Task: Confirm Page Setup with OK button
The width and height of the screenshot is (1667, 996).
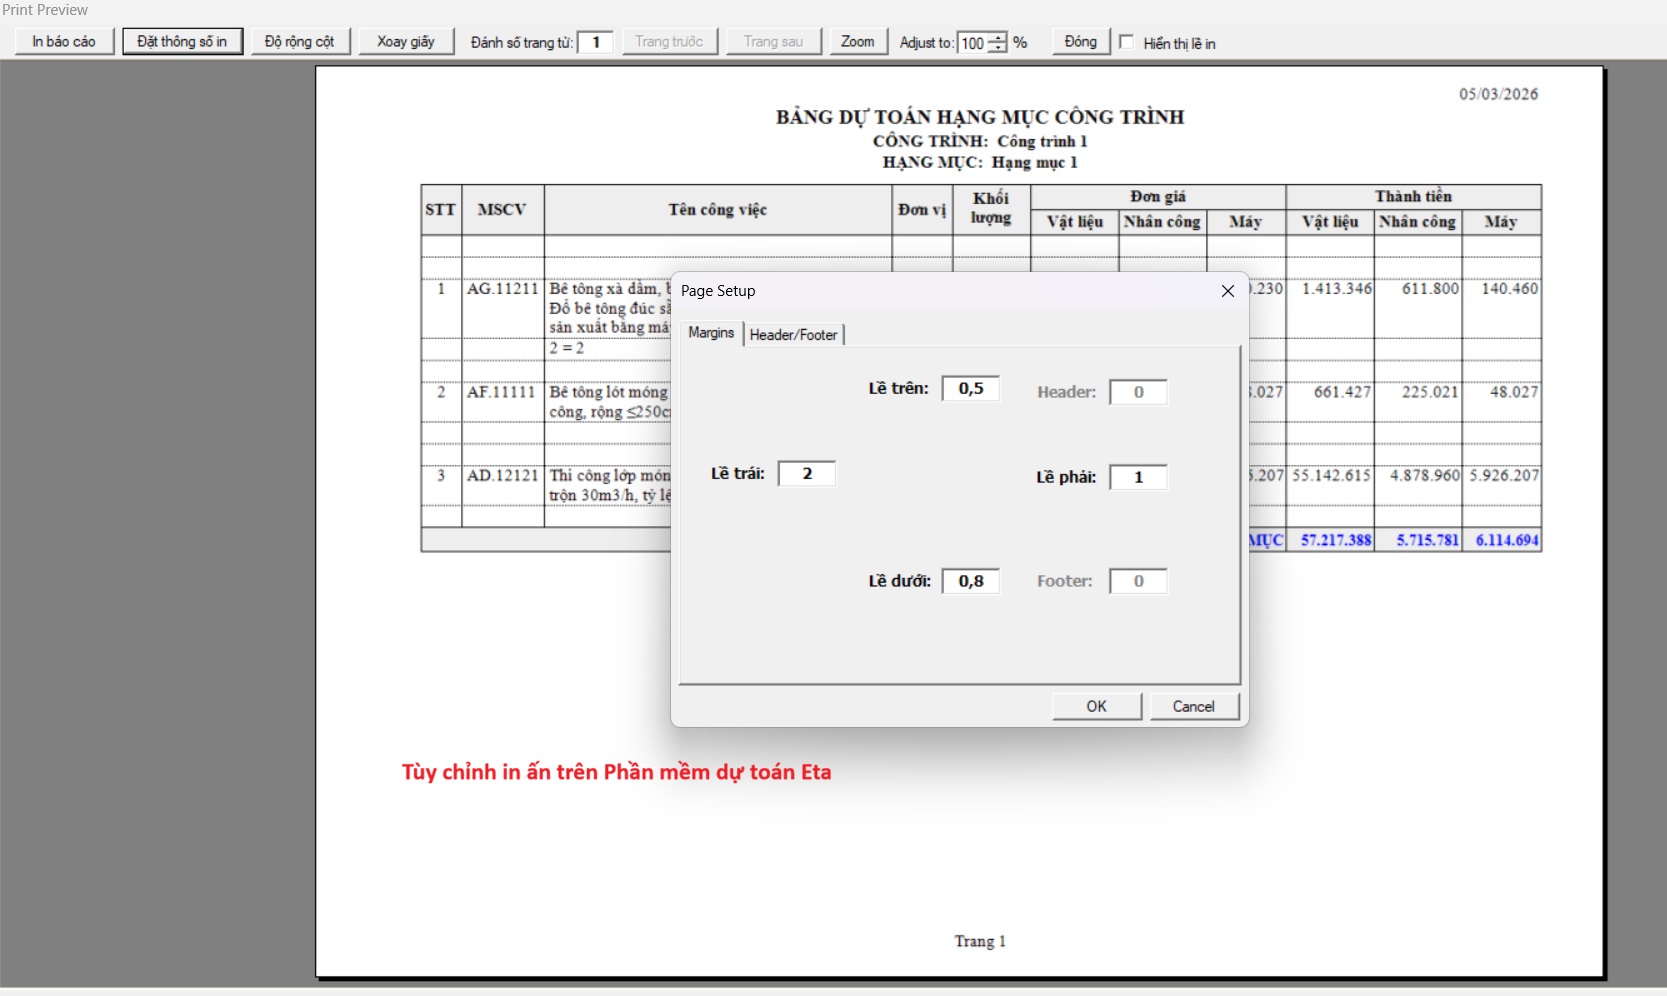Action: pyautogui.click(x=1096, y=707)
